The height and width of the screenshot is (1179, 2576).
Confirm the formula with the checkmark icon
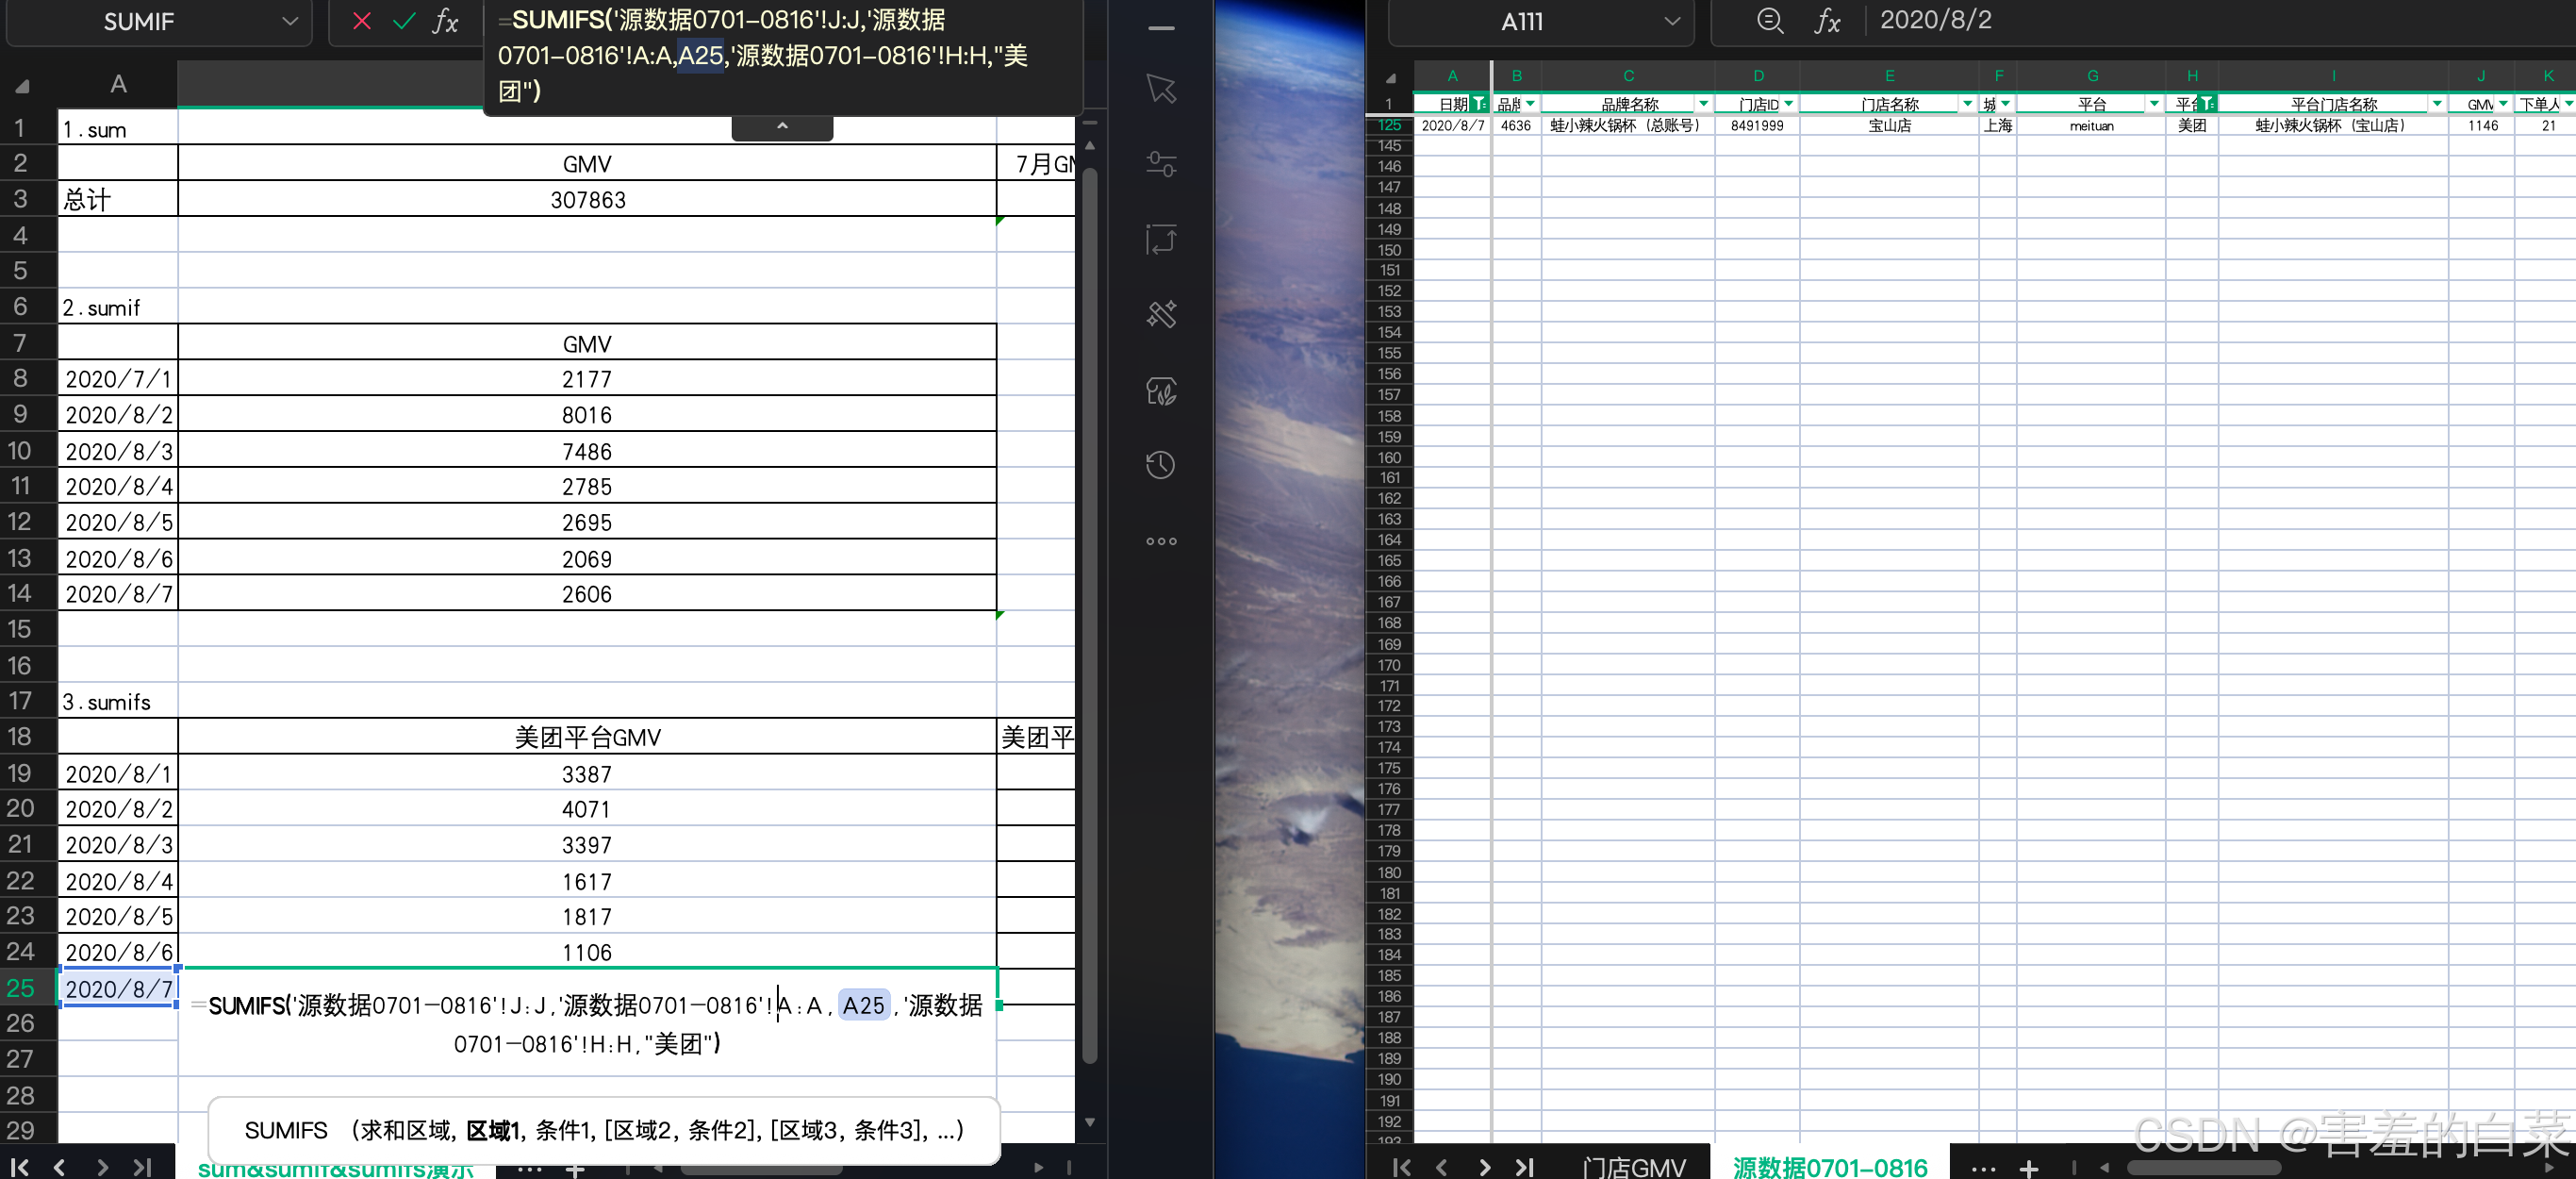(404, 21)
